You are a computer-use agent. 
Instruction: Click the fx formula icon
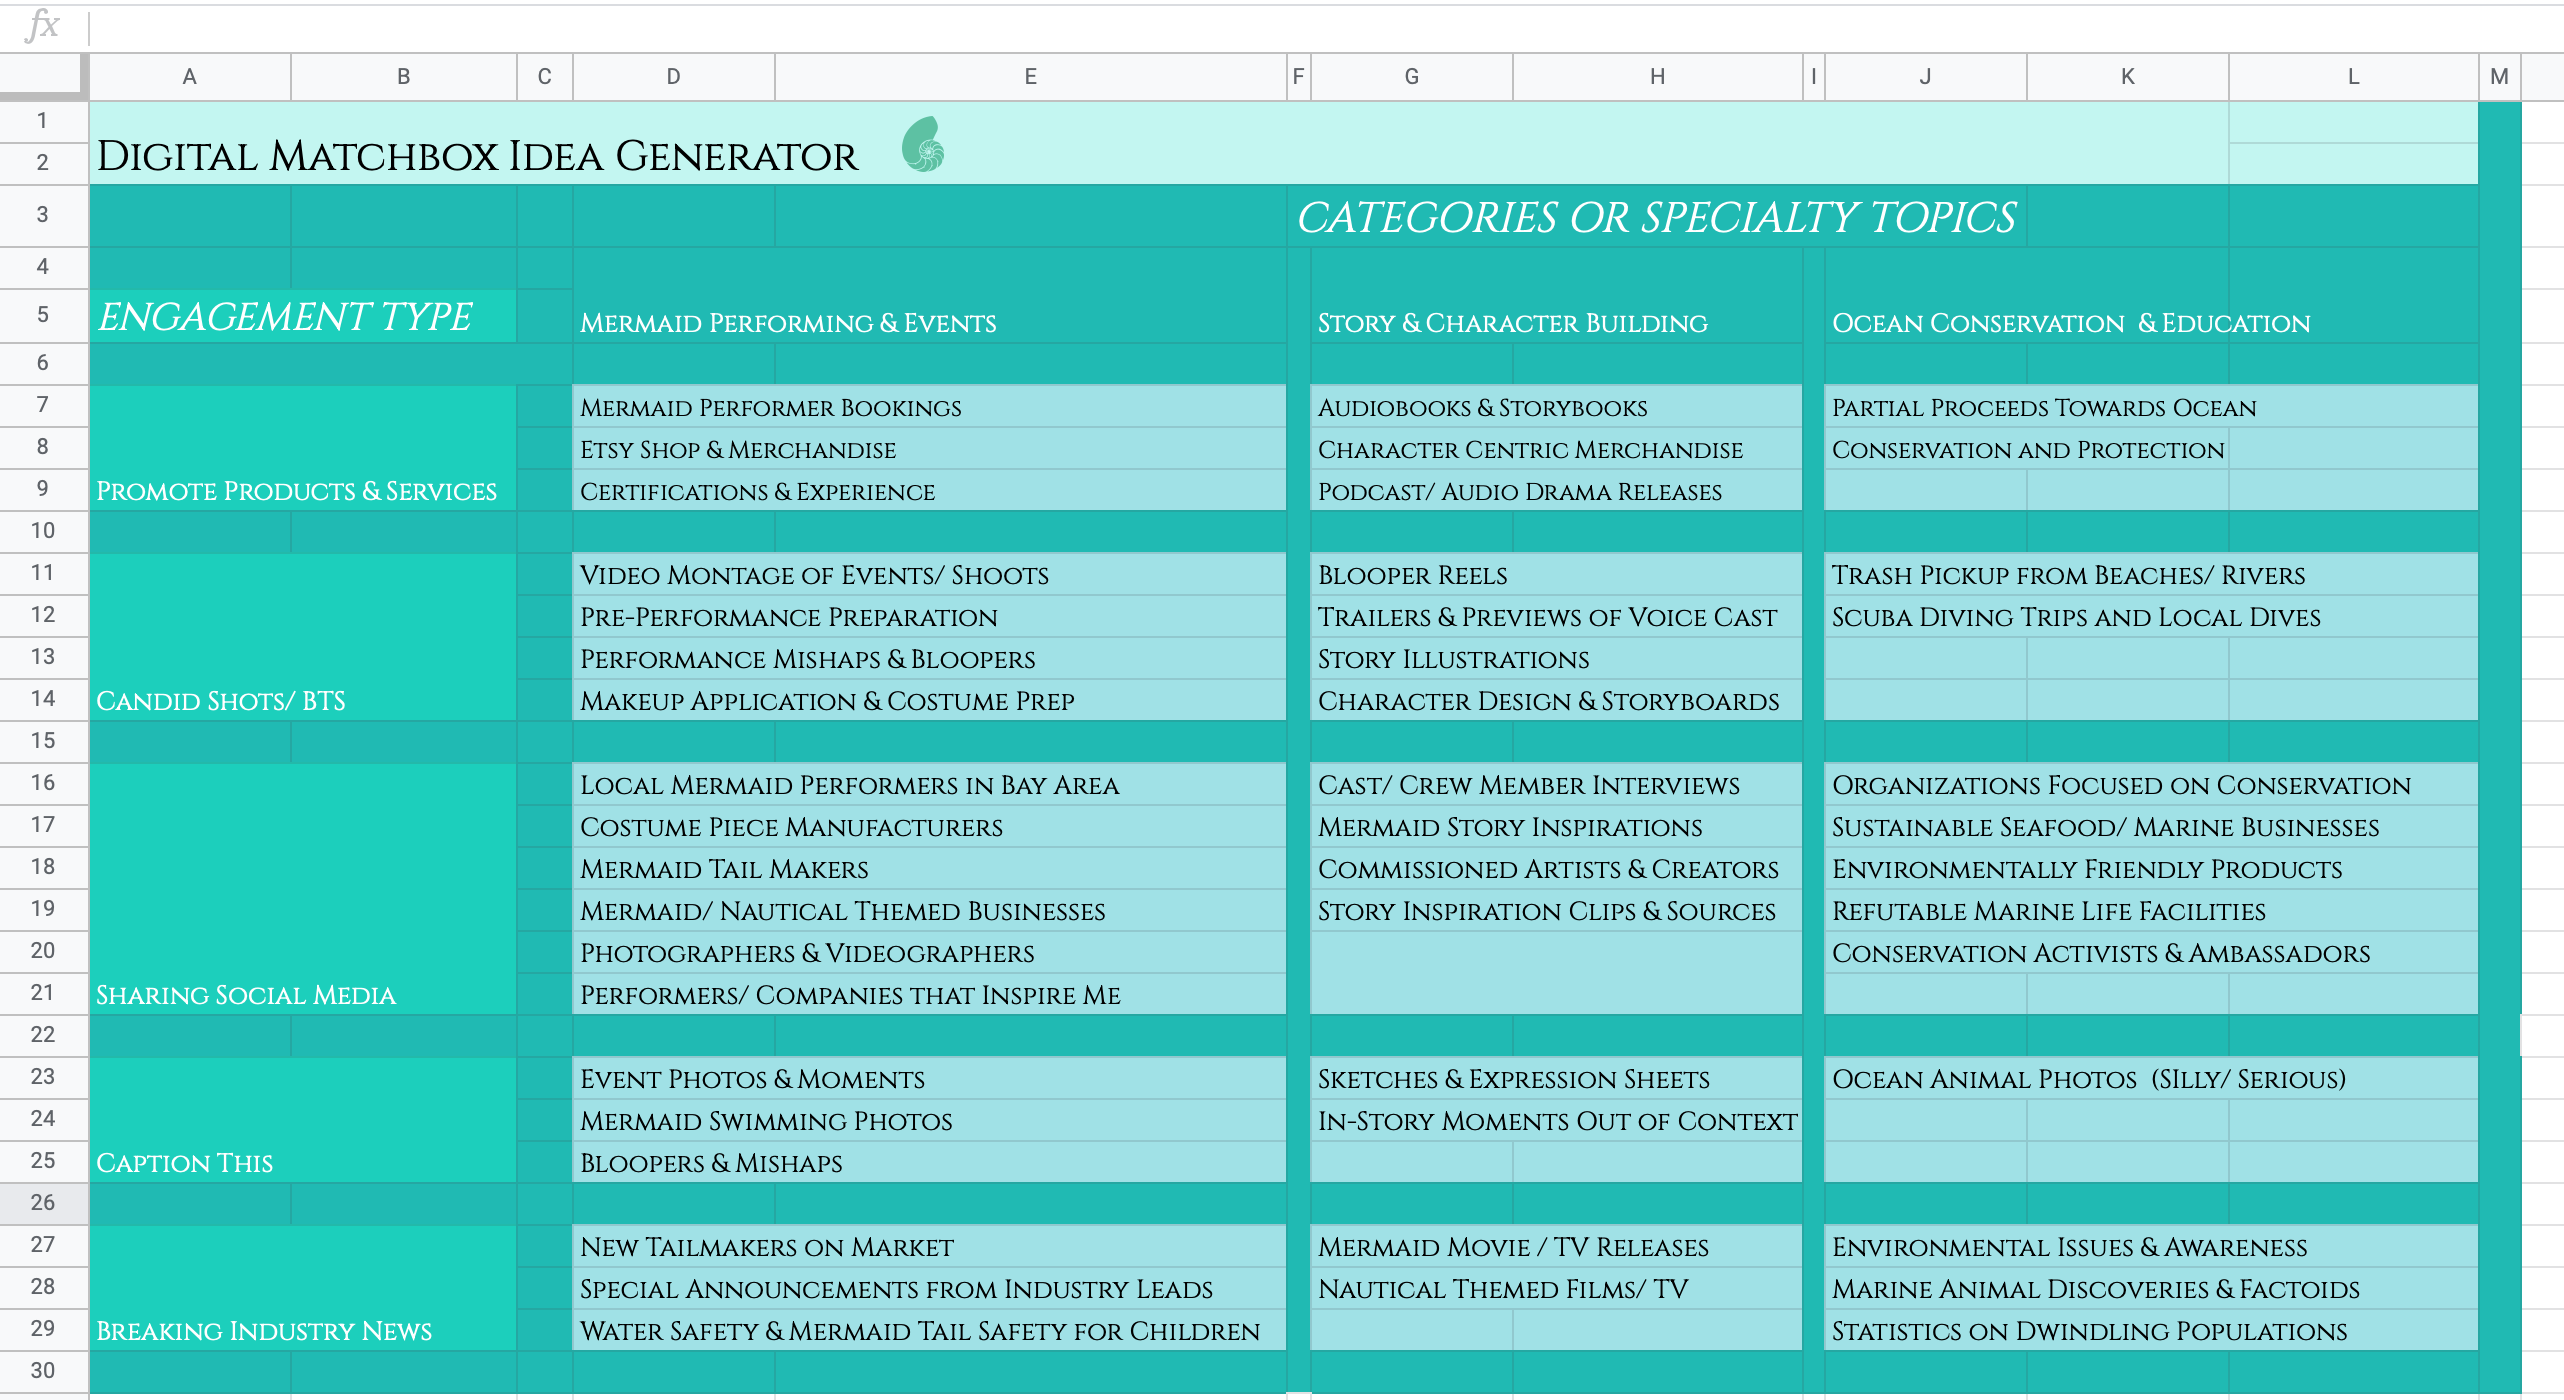42,24
